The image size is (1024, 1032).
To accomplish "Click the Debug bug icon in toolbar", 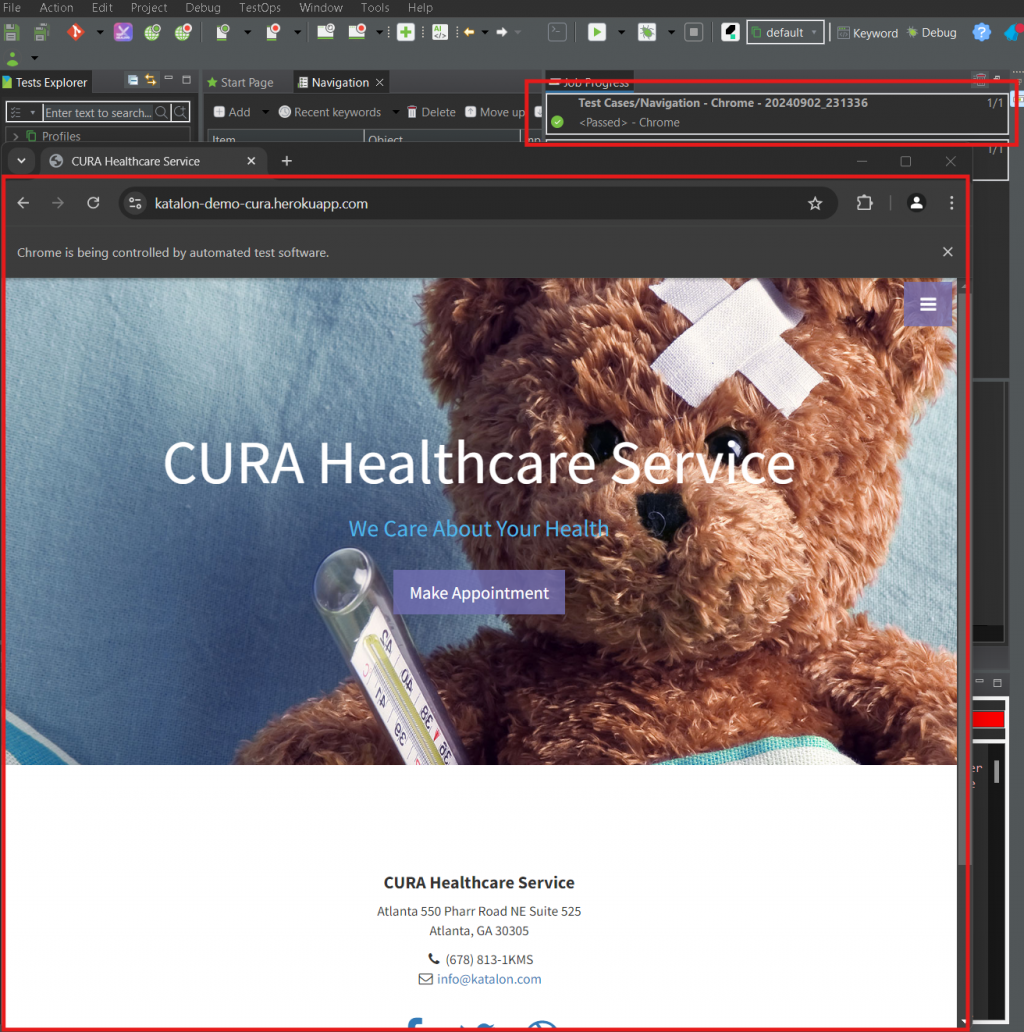I will tap(647, 32).
